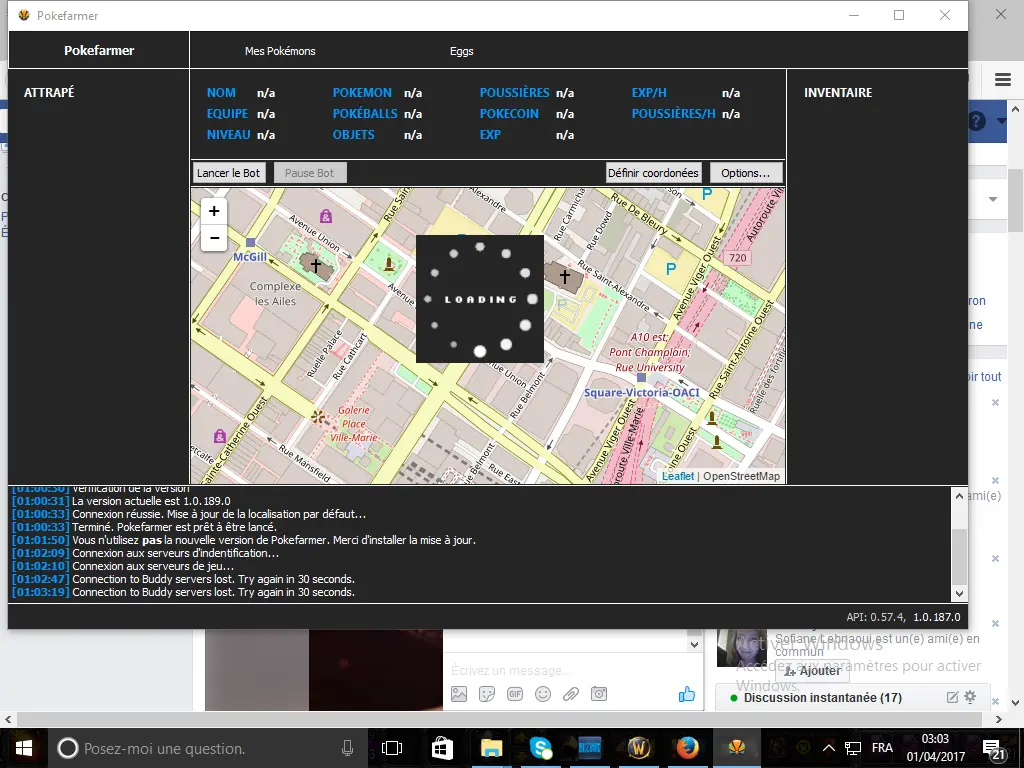Click the POUSSIÈRES/H stat label
The height and width of the screenshot is (768, 1024).
click(x=673, y=114)
